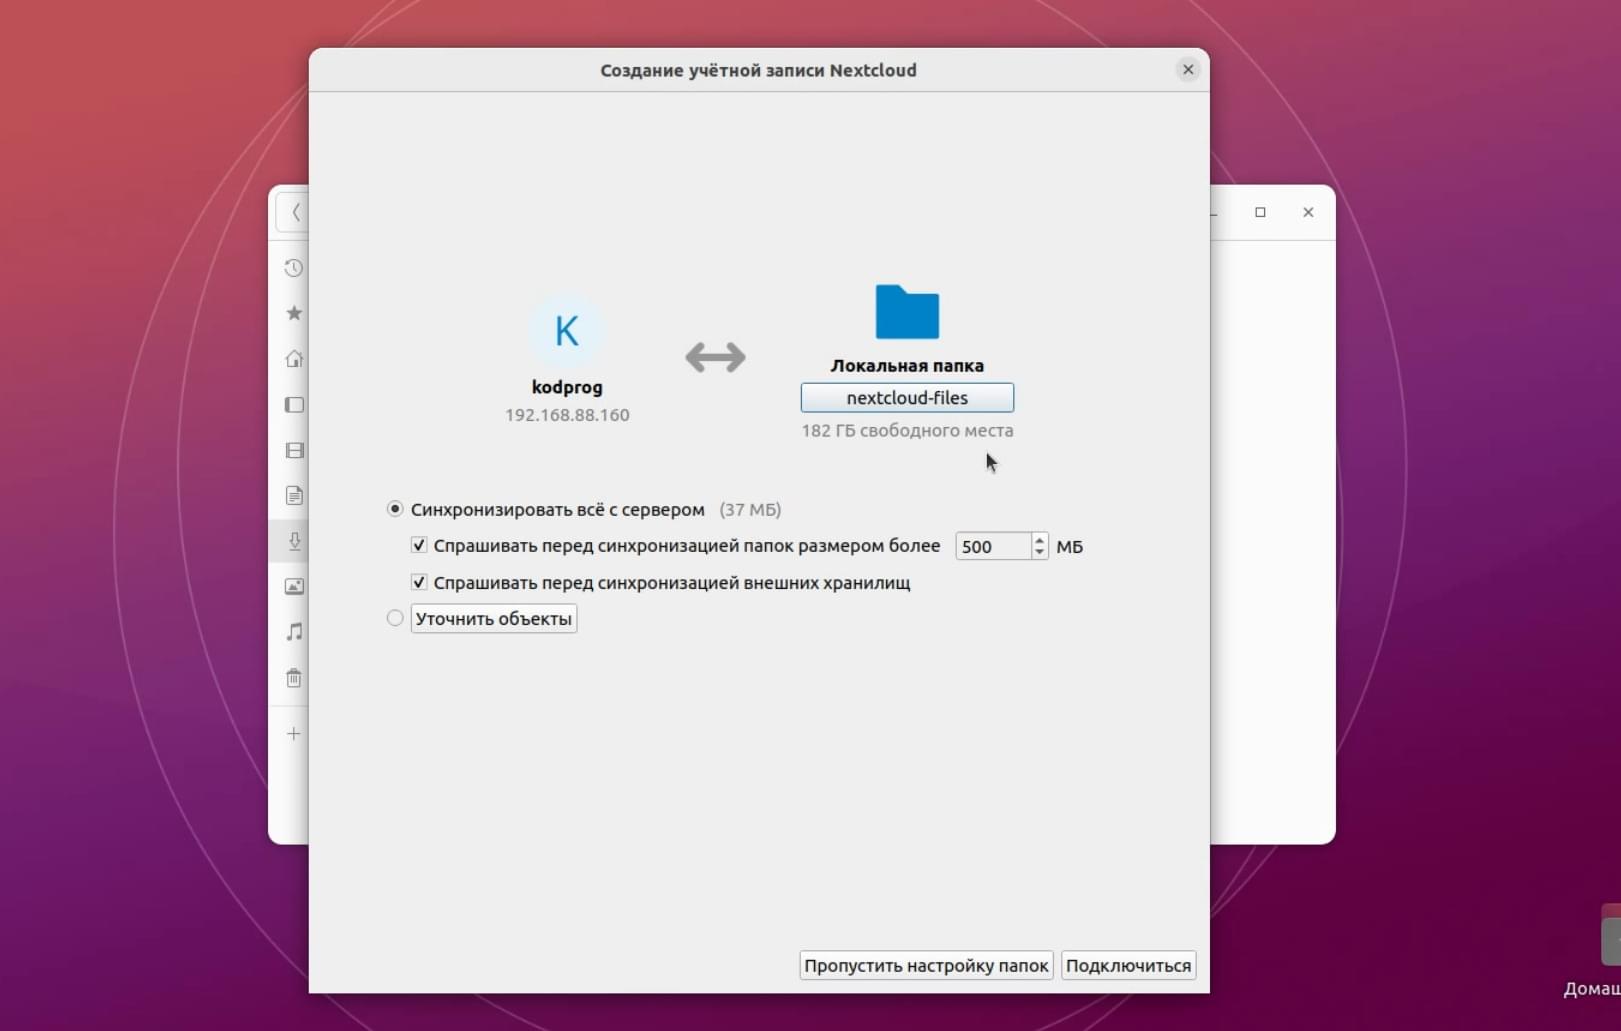
Task: Click the 'Локальная папка' label
Action: click(x=907, y=366)
